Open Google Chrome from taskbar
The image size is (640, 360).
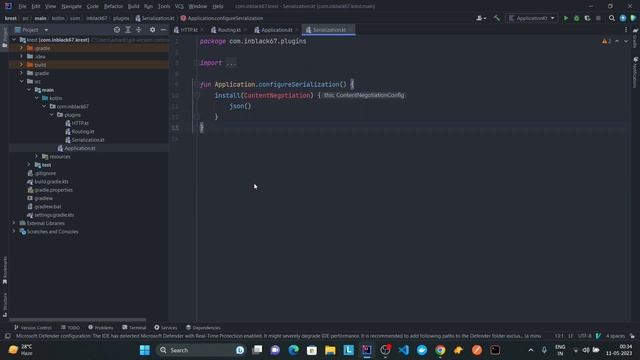point(440,350)
